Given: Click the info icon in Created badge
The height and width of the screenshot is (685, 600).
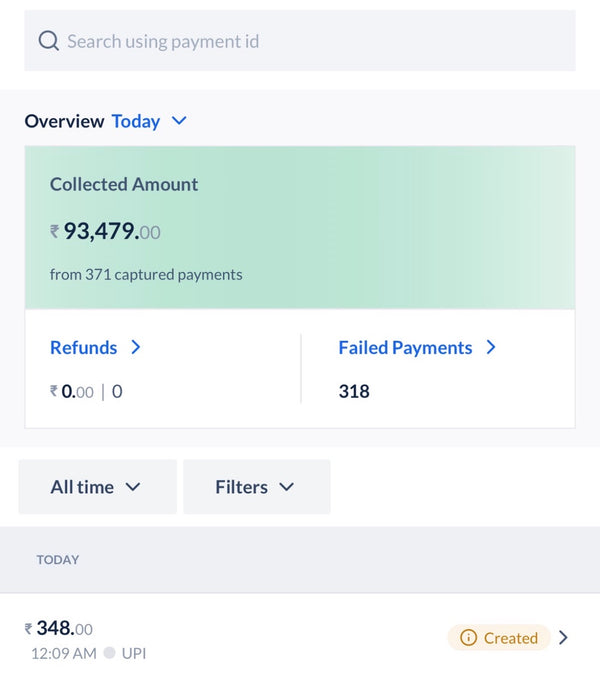Looking at the screenshot, I should pos(468,638).
